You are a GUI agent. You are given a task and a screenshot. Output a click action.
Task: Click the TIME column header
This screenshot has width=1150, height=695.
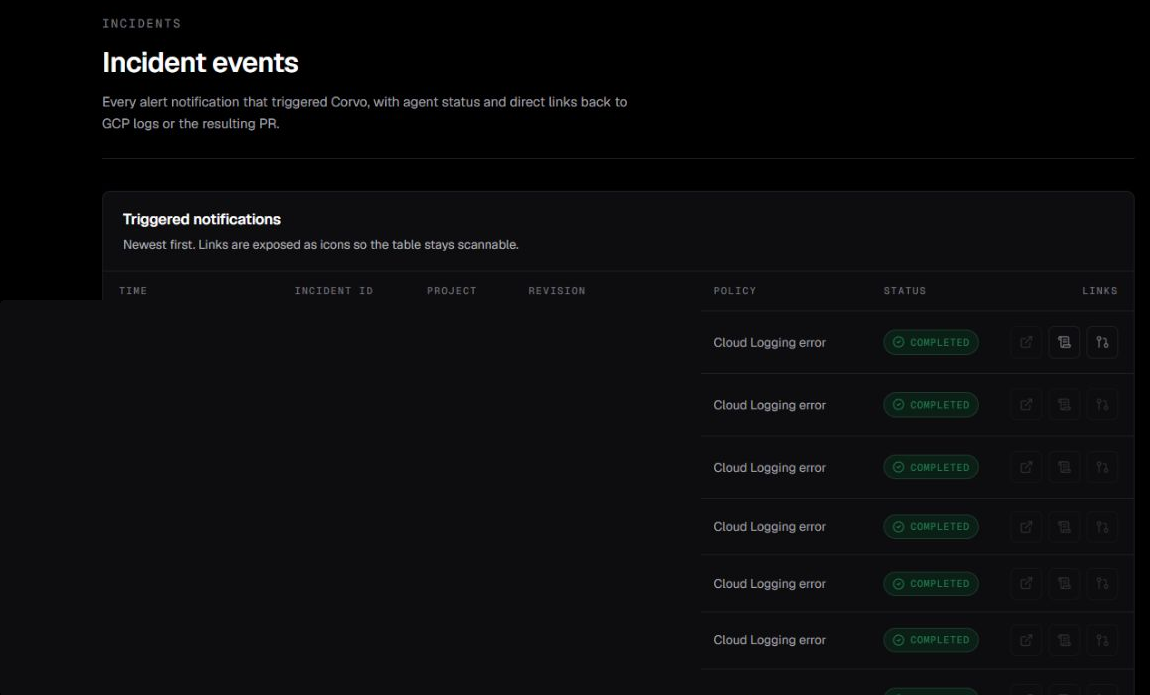[133, 291]
